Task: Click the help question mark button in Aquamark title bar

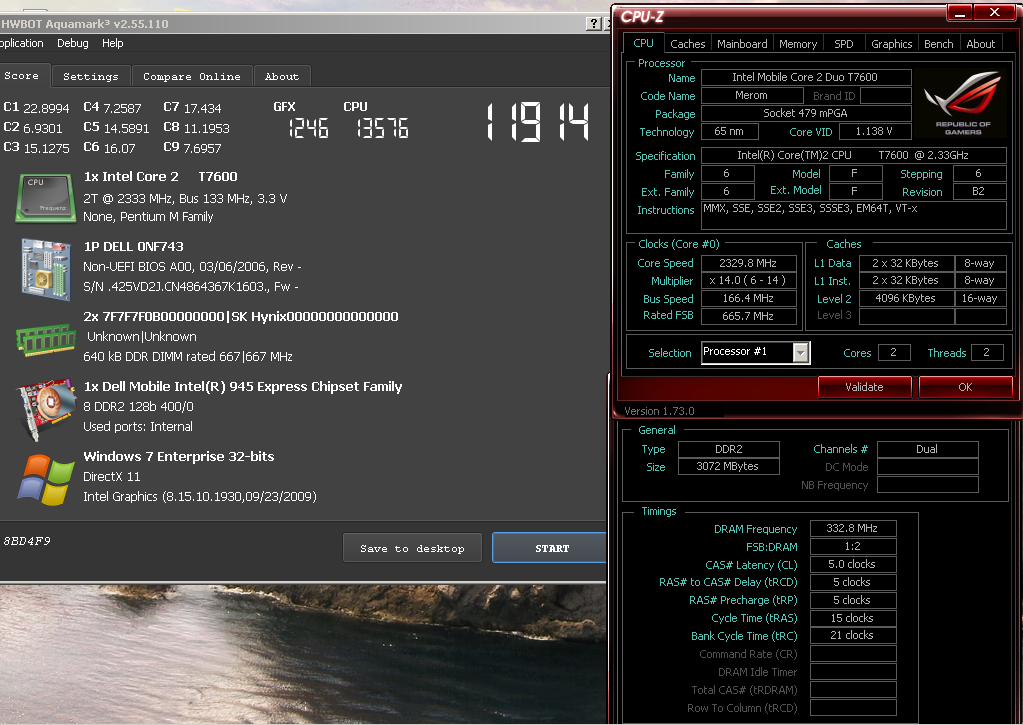Action: [593, 23]
